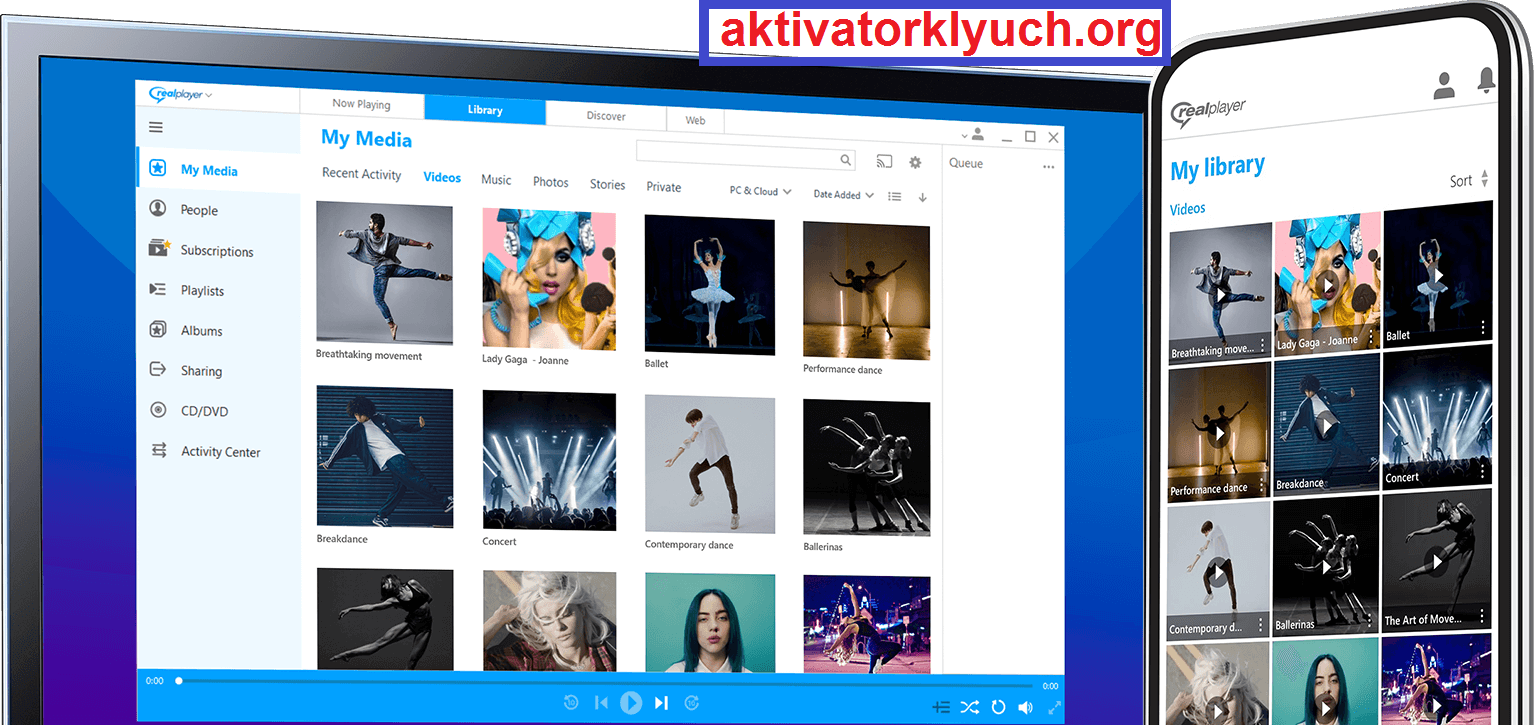Viewport: 1534px width, 725px height.
Task: Open the Concert thumbnail on desktop
Action: pyautogui.click(x=549, y=460)
